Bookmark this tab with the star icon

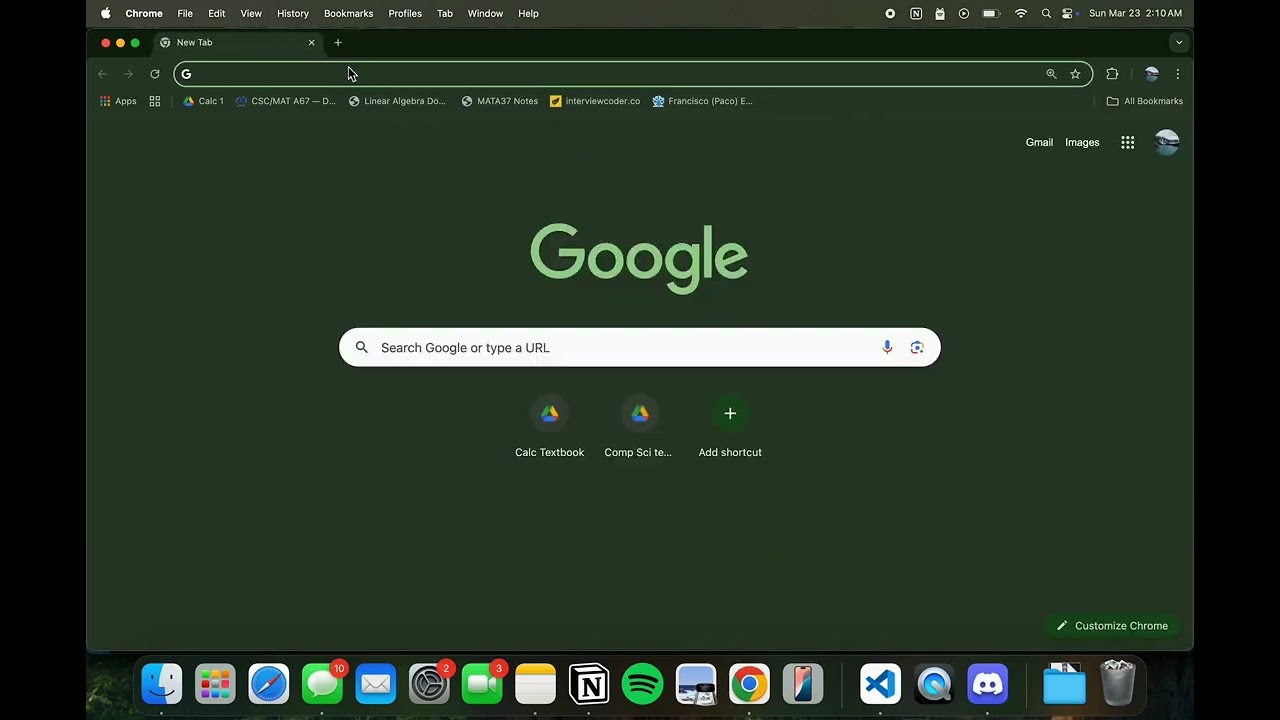click(x=1075, y=74)
